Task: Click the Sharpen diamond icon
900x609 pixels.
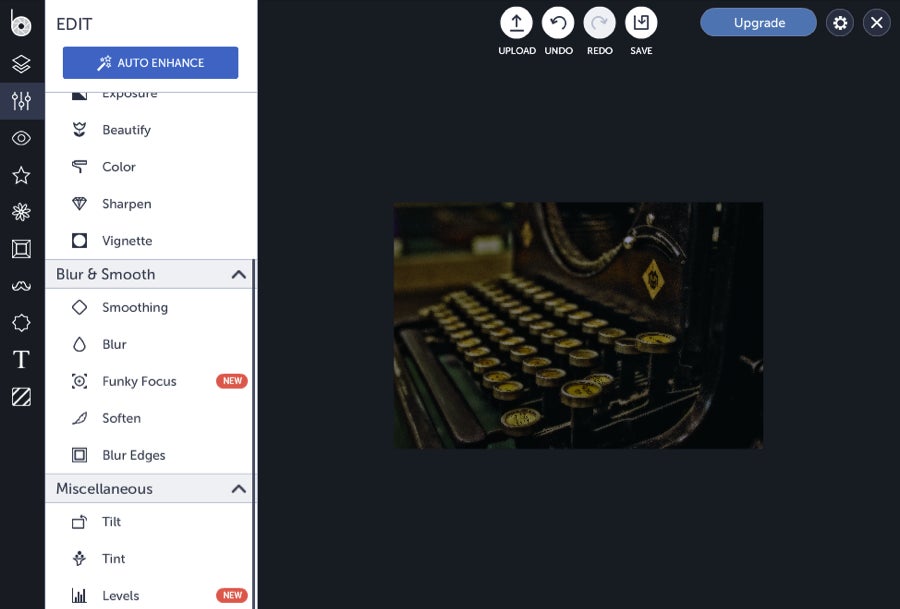Action: (79, 204)
